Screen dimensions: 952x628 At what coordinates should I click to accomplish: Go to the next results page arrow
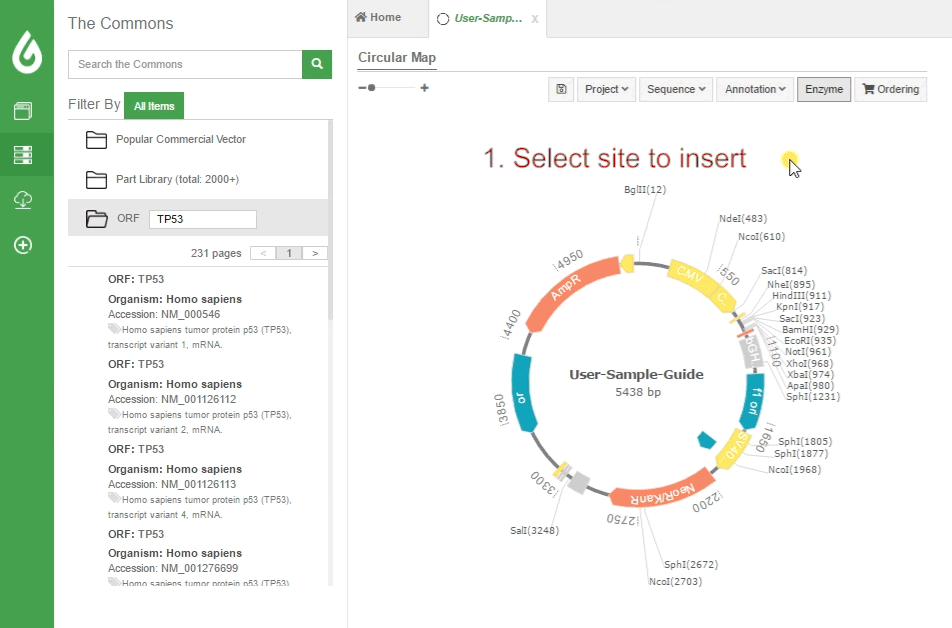(314, 253)
